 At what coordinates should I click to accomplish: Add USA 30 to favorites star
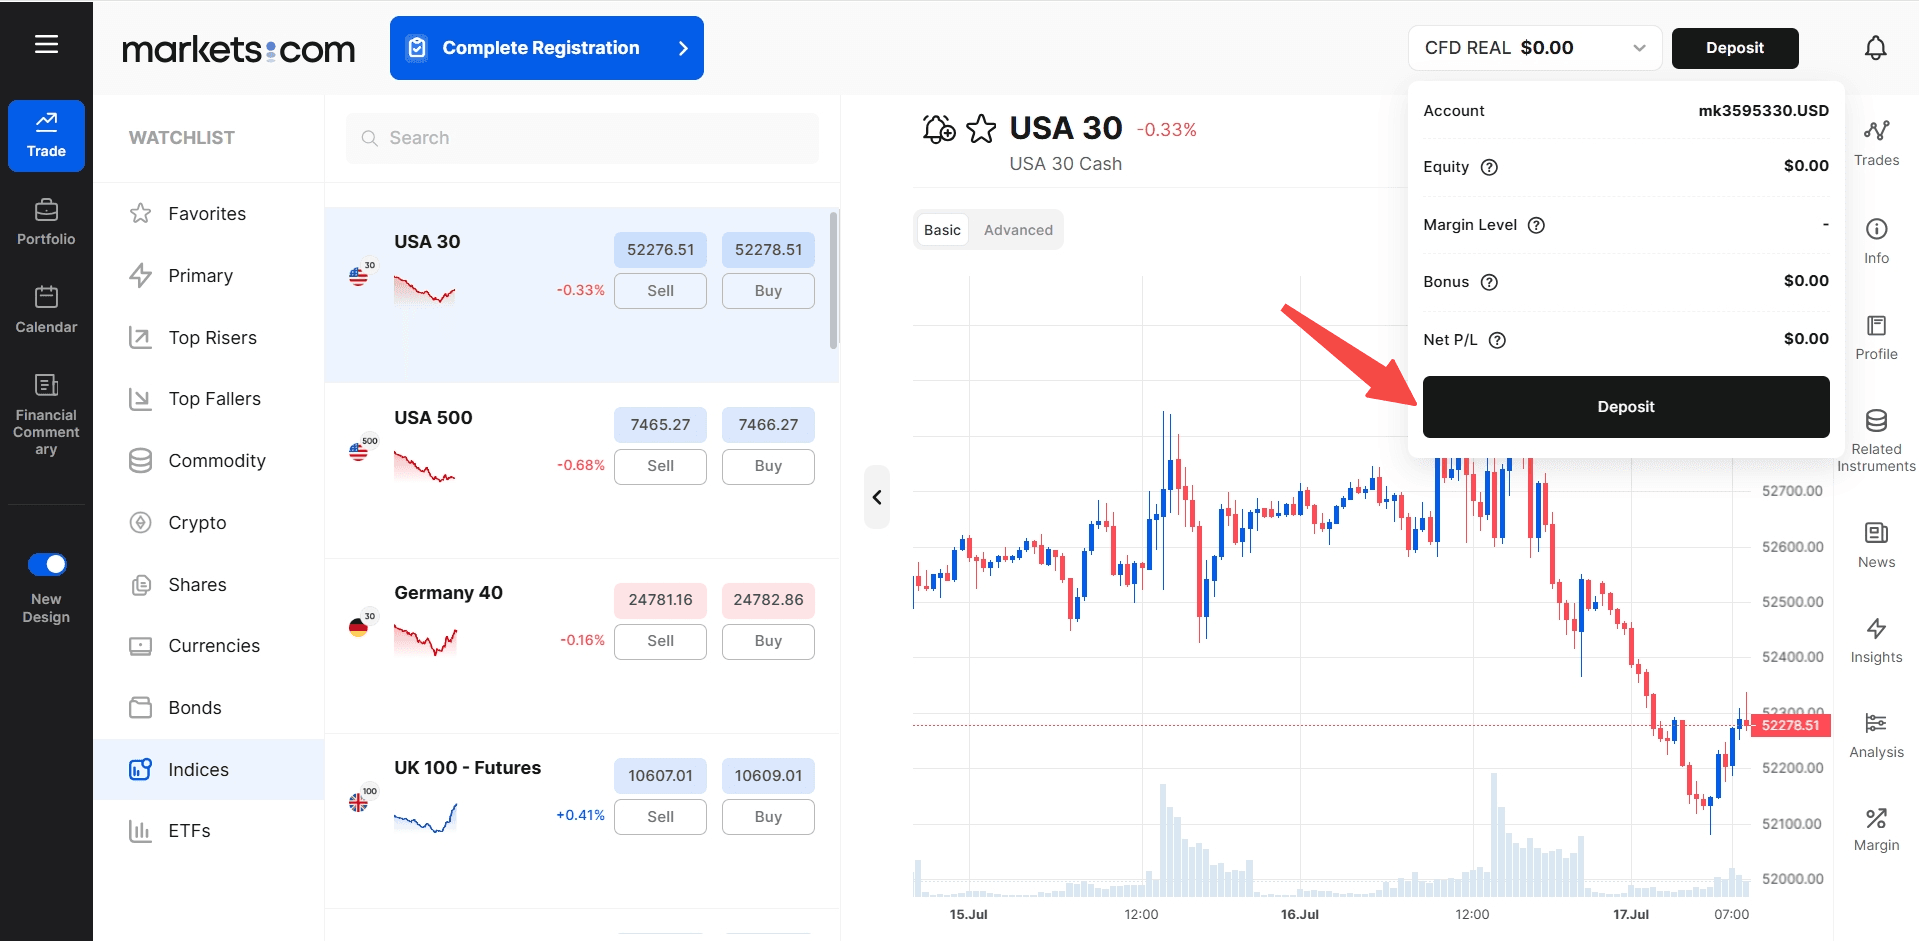[981, 129]
